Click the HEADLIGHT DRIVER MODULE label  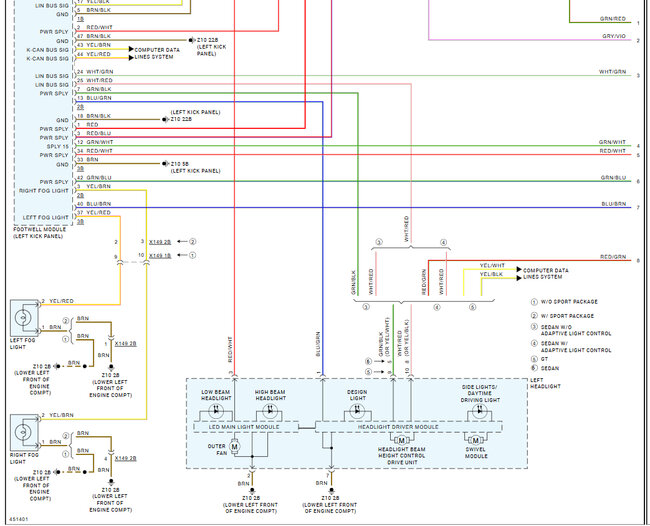click(398, 427)
